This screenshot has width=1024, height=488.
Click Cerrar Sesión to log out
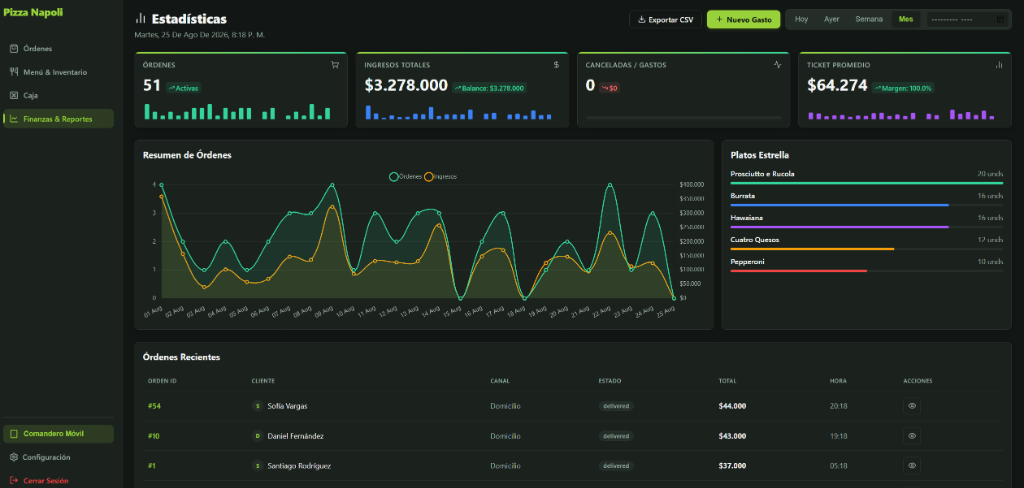tap(58, 480)
